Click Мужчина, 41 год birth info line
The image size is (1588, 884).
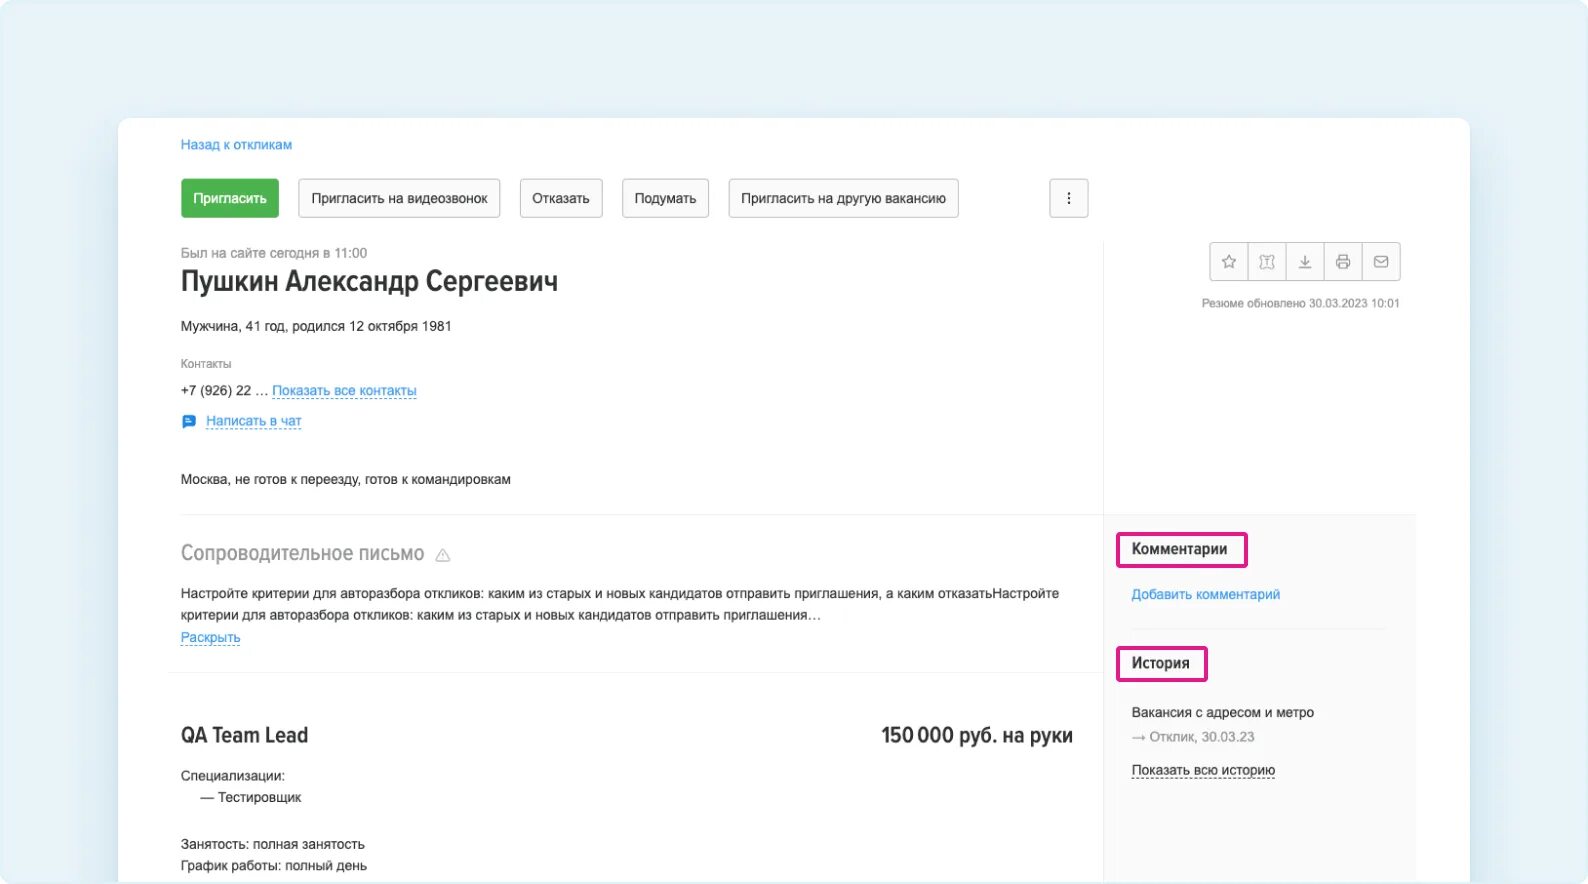click(x=316, y=326)
